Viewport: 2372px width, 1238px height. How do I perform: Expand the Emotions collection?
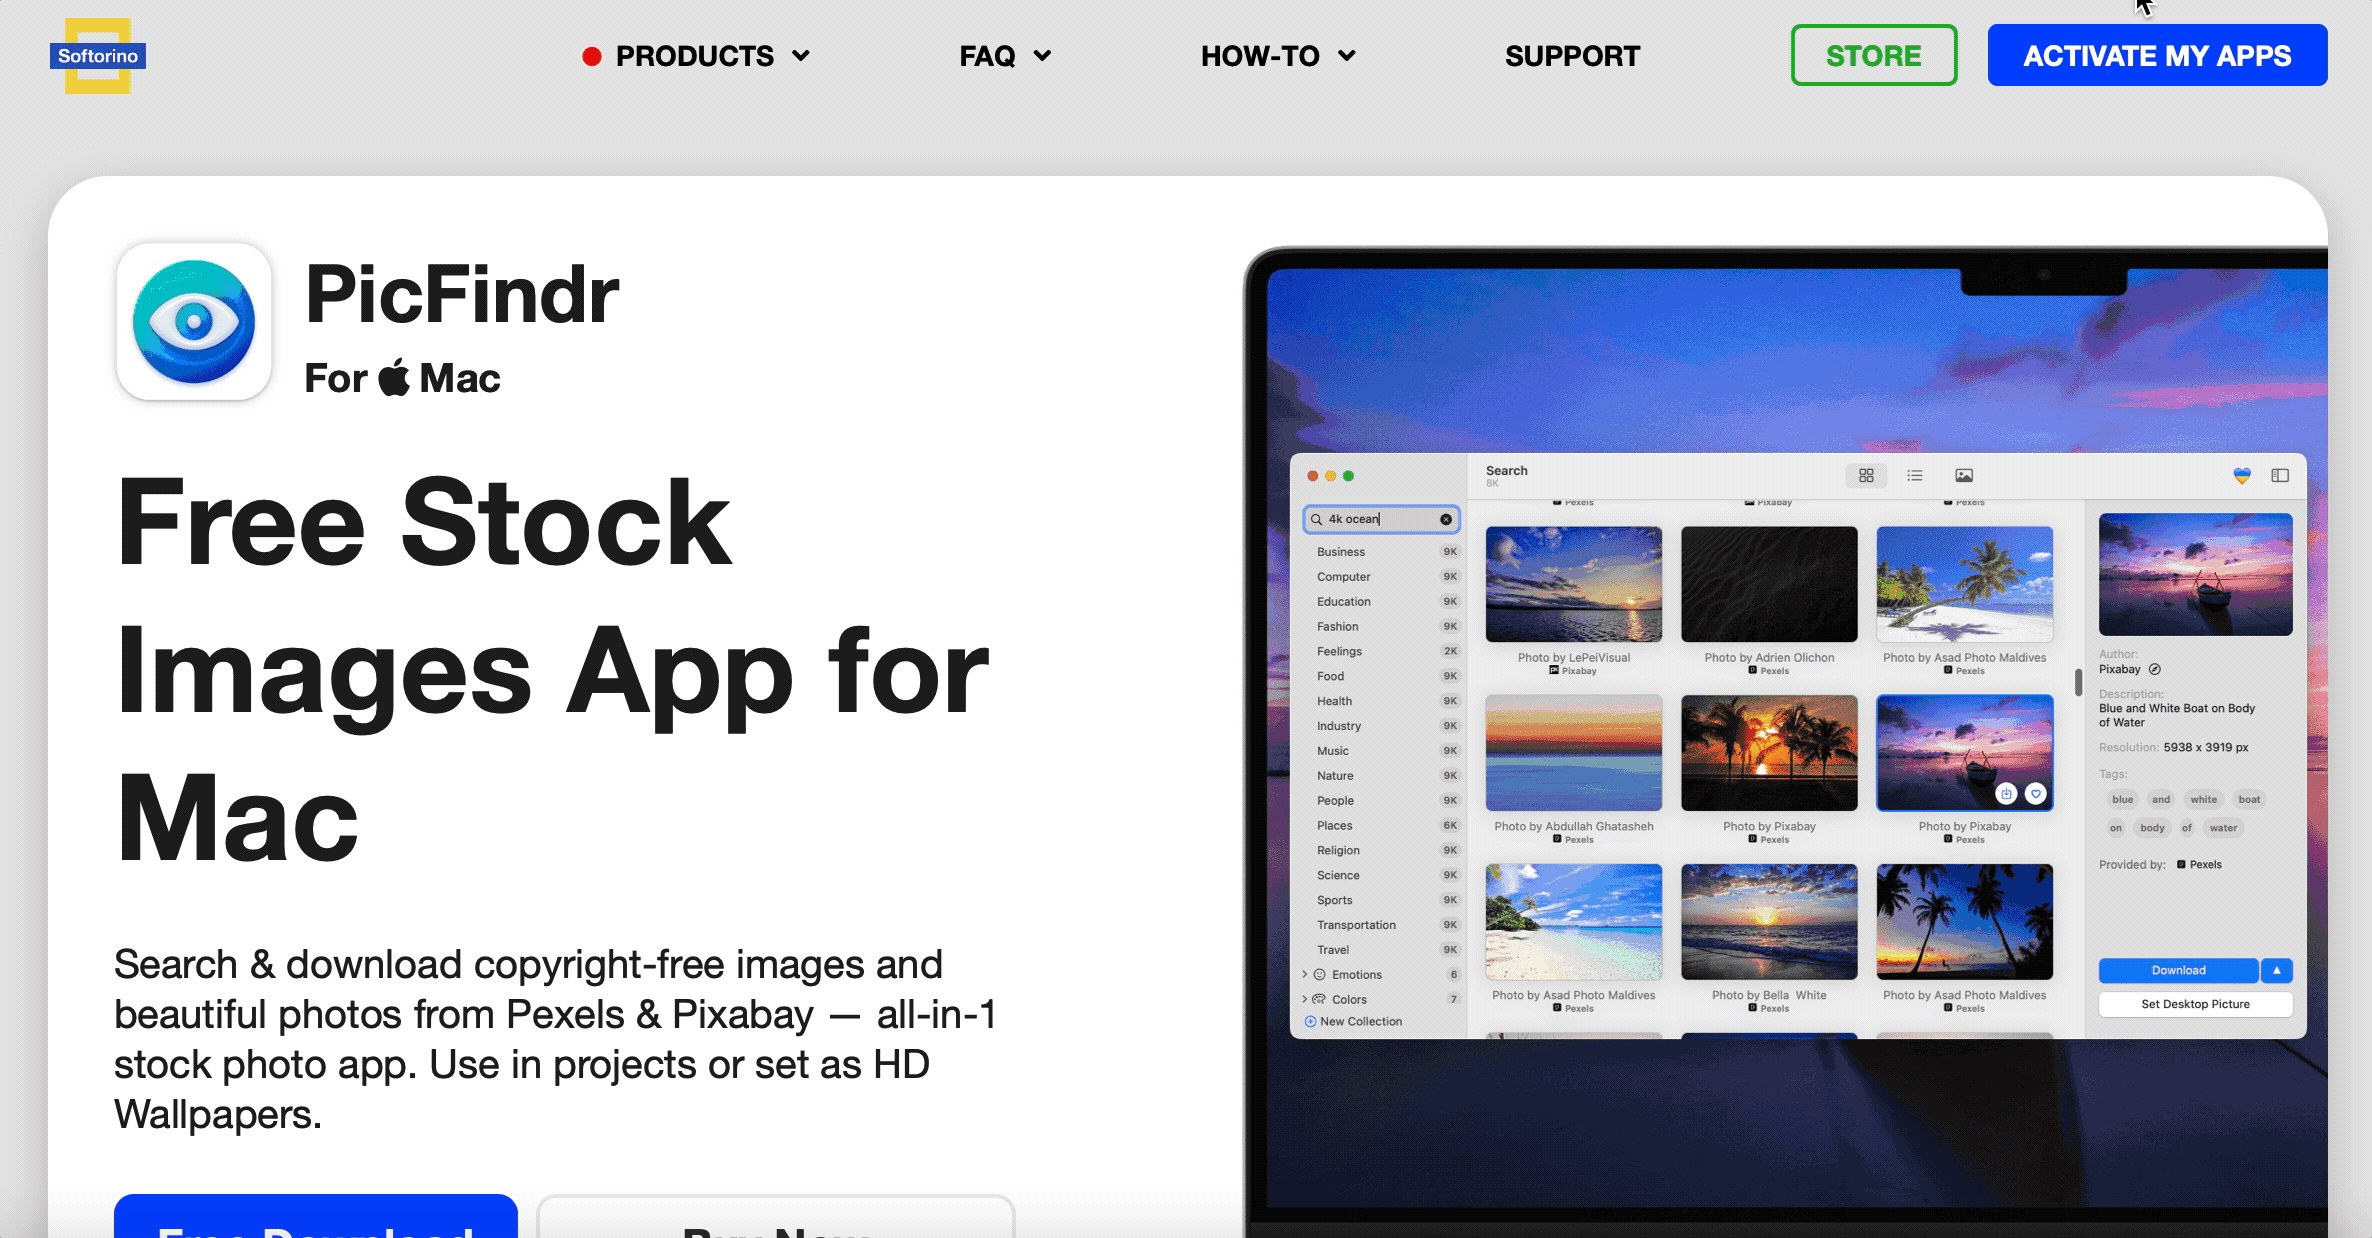click(1305, 974)
